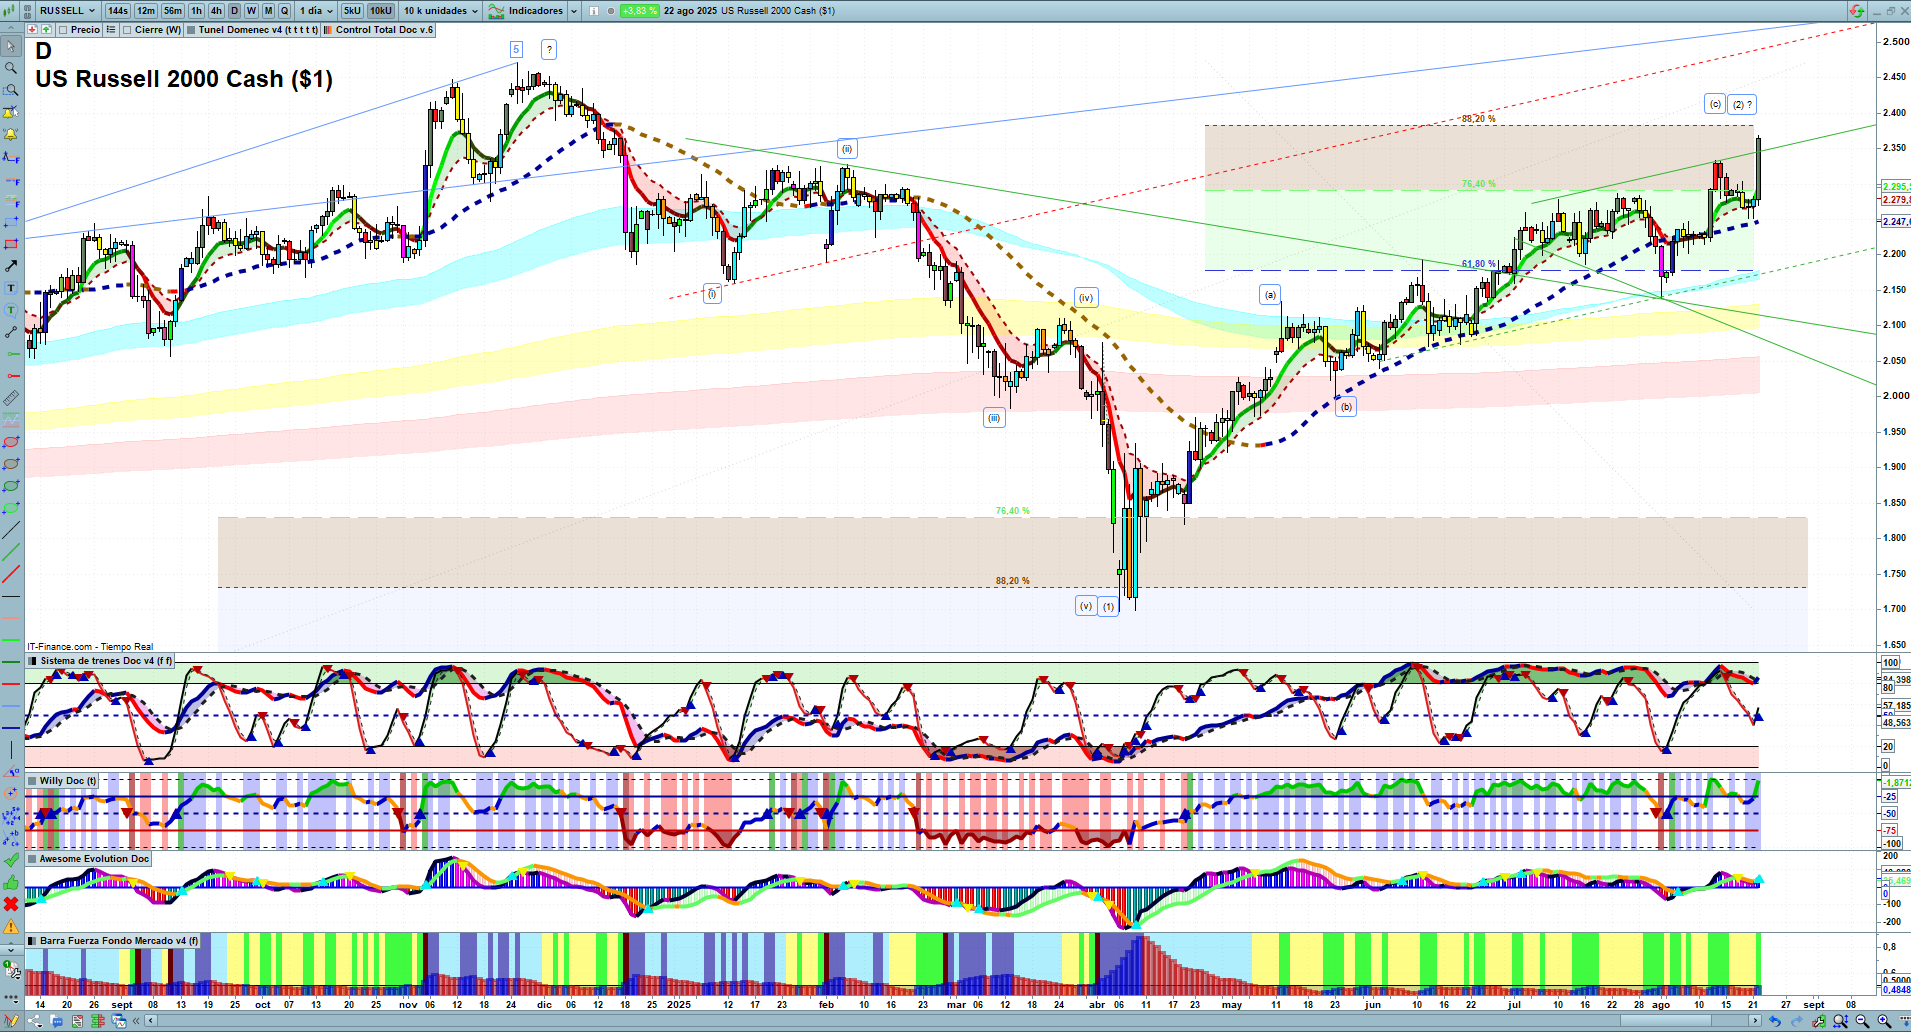This screenshot has width=1911, height=1032.
Task: Choose the ruler measurement tool
Action: click(11, 398)
